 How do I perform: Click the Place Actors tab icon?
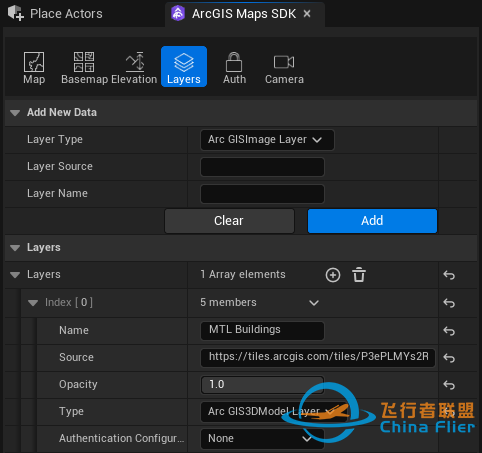tap(16, 13)
